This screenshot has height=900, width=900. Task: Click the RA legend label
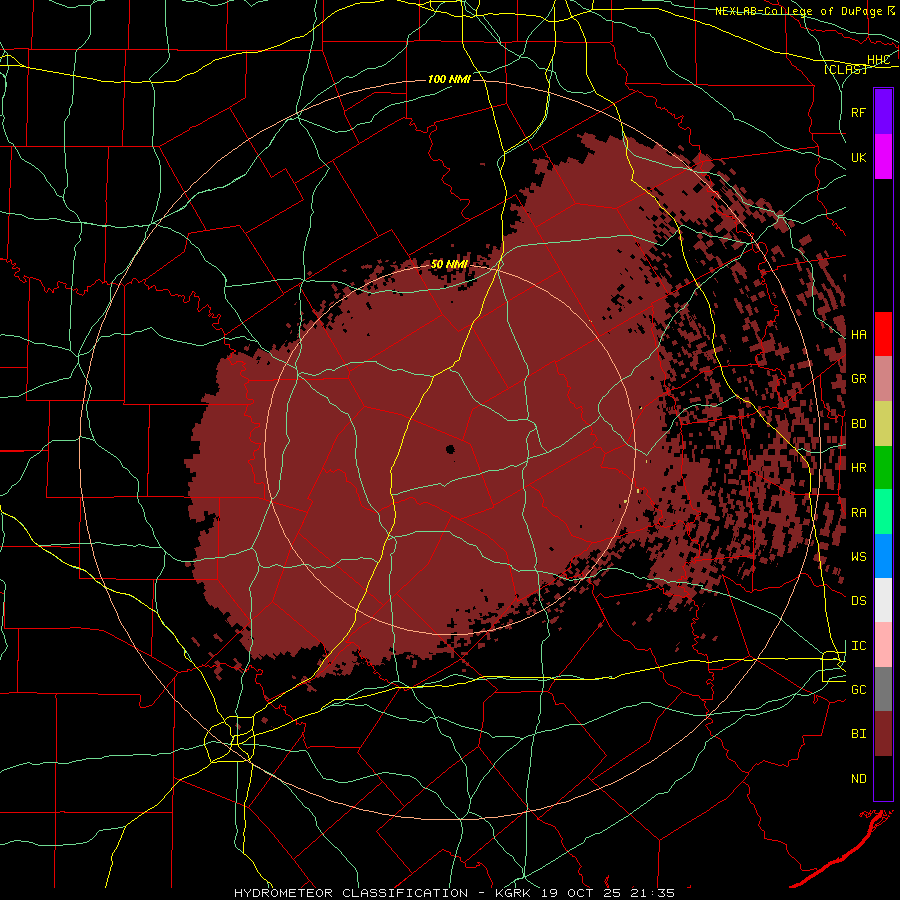859,513
